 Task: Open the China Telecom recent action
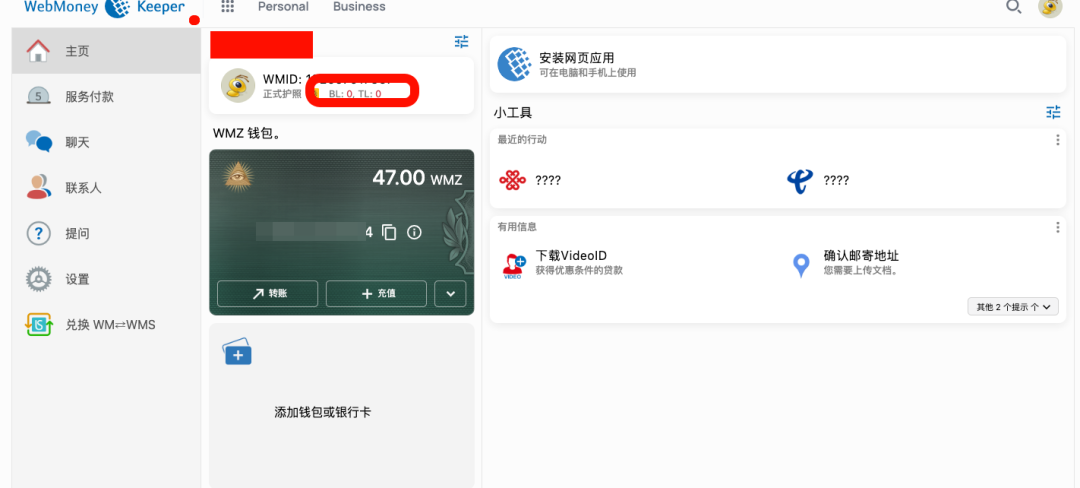(x=800, y=180)
